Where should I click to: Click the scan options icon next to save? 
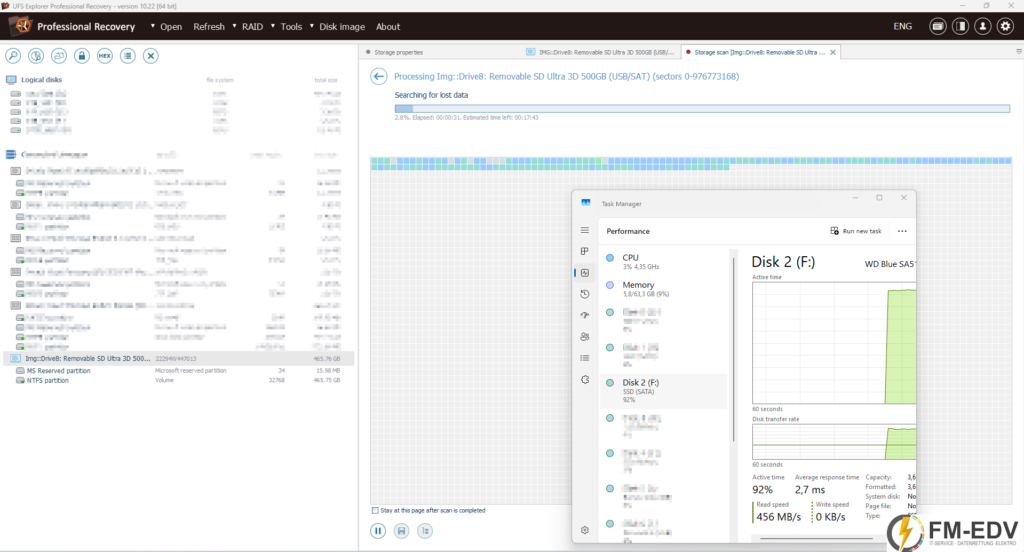(x=425, y=531)
